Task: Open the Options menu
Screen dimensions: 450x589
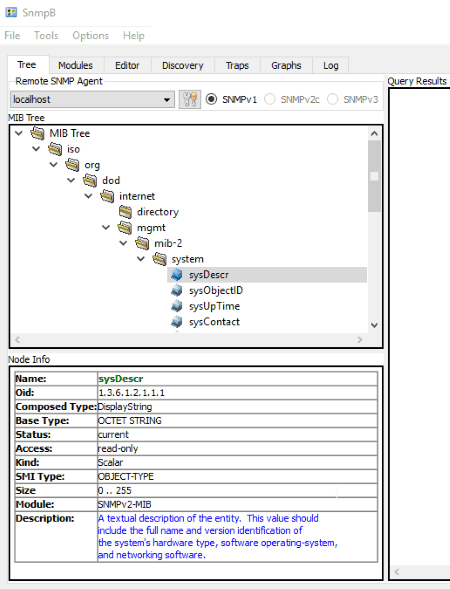Action: coord(91,35)
